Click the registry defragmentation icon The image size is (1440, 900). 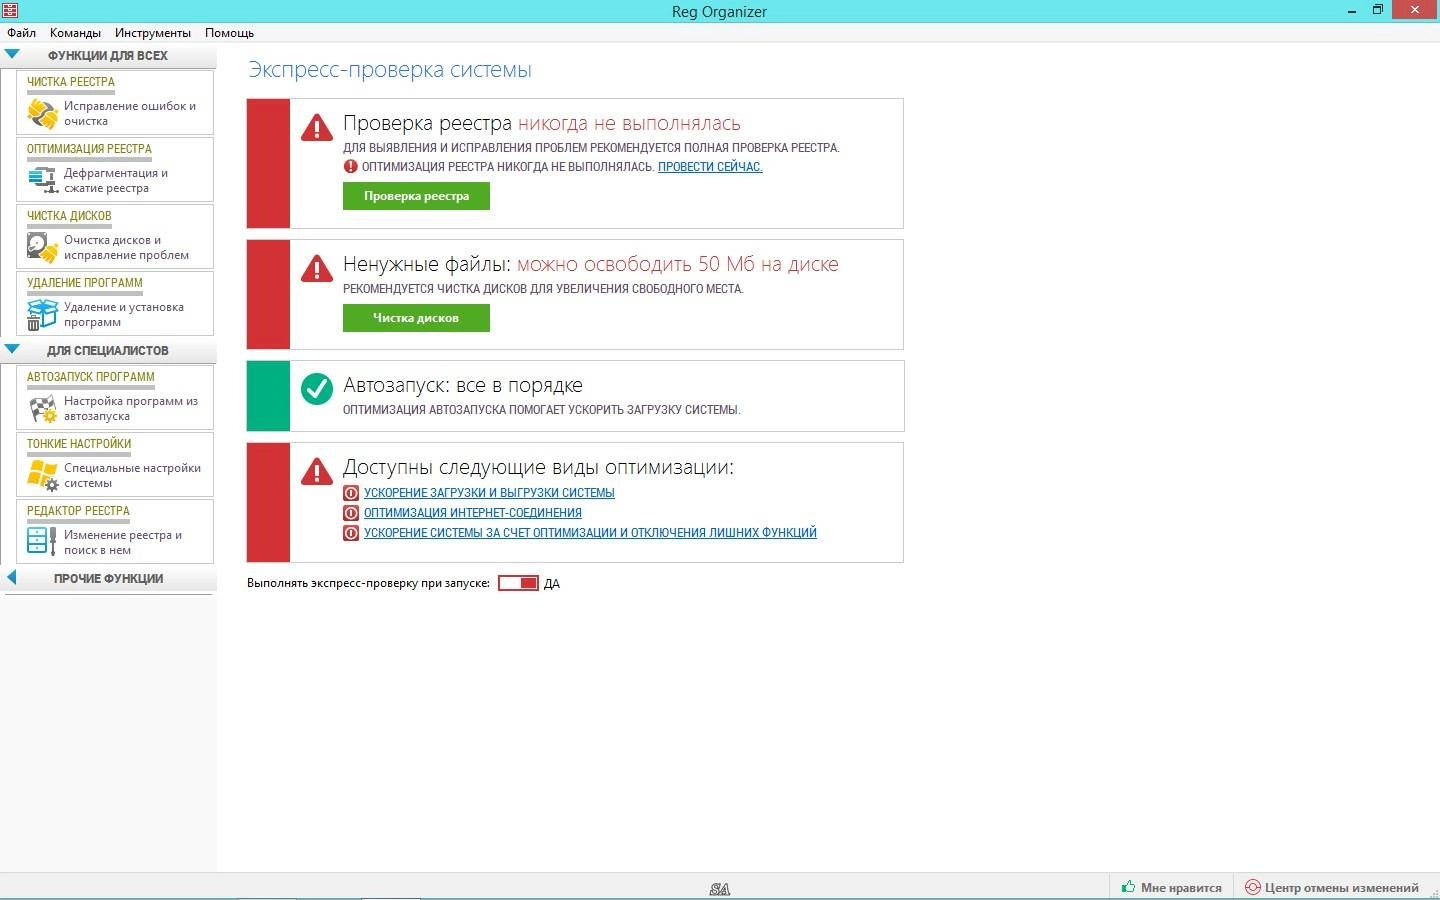coord(42,180)
